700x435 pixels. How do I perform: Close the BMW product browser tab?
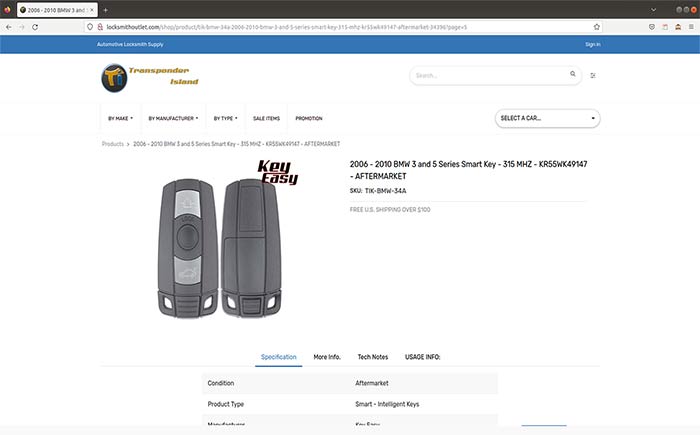(92, 10)
